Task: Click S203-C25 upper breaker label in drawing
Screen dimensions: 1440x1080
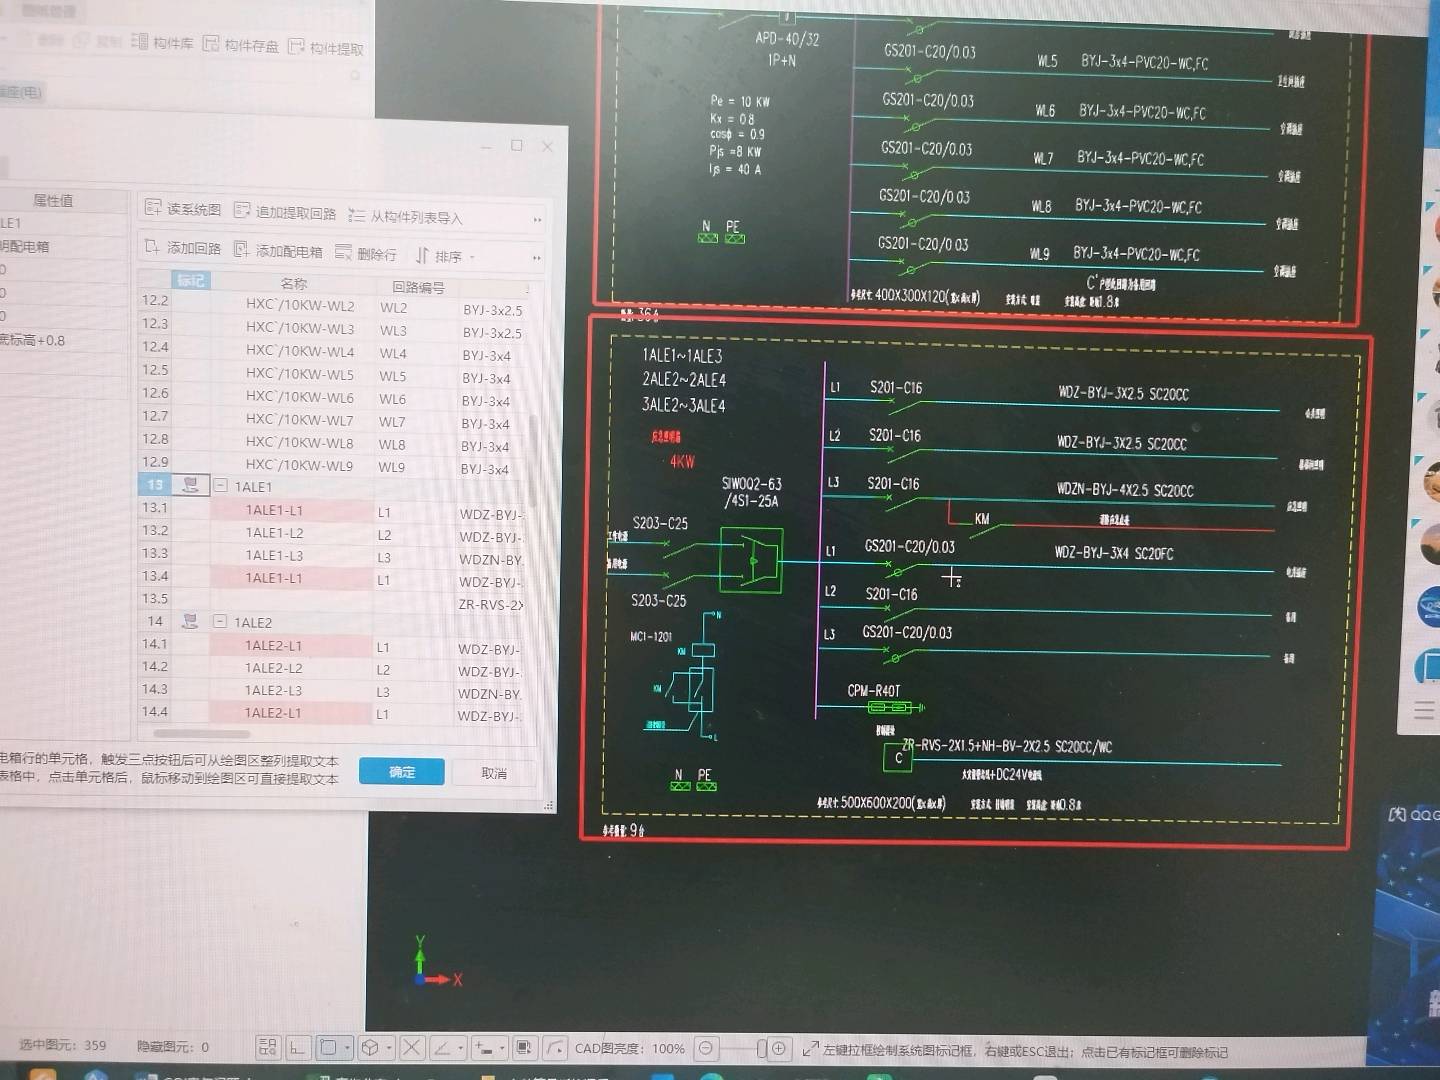Action: pyautogui.click(x=660, y=522)
